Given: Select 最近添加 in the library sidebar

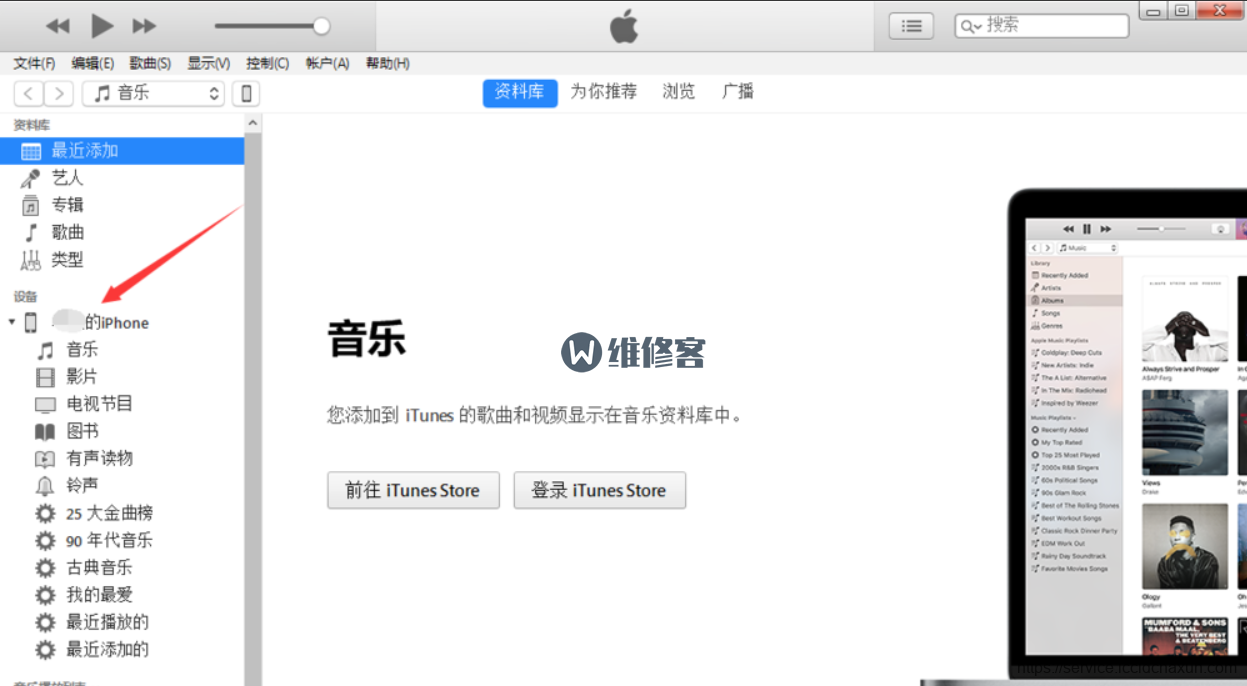Looking at the screenshot, I should tap(122, 151).
